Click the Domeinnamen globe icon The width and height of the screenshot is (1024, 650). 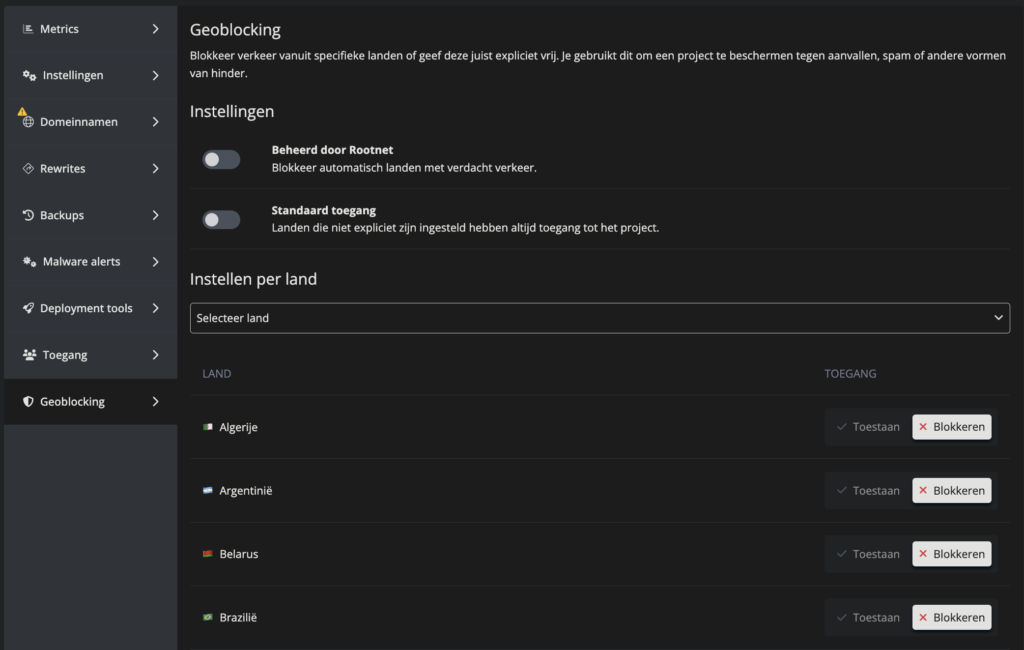point(28,122)
